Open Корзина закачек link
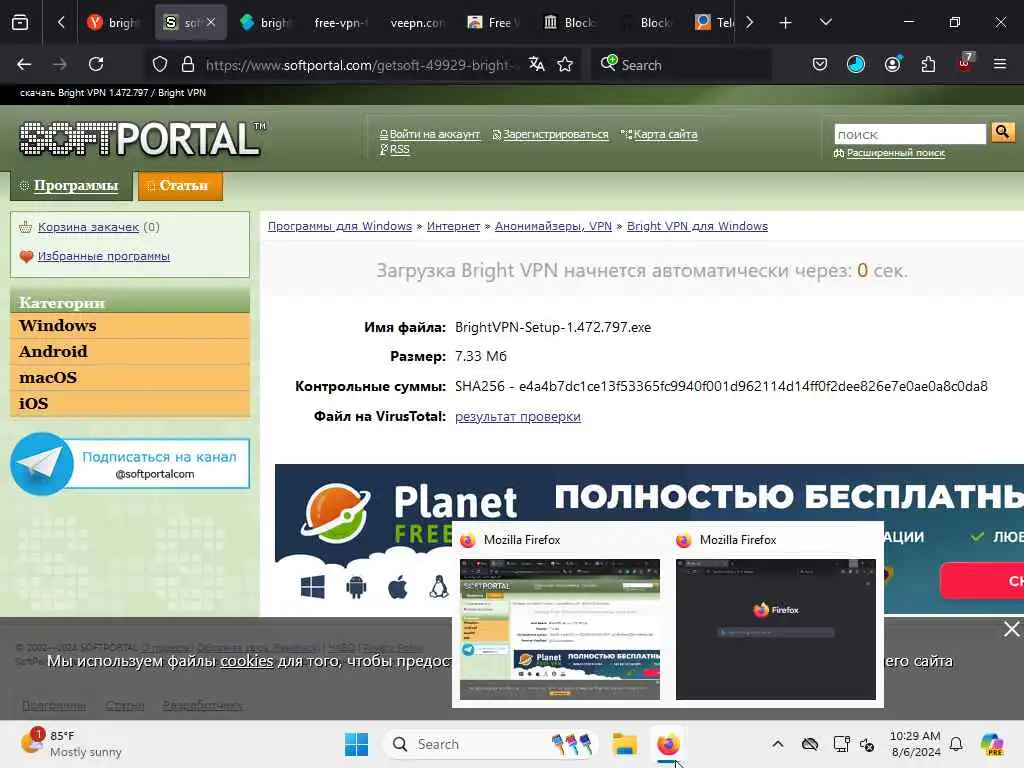Viewport: 1024px width, 768px height. pyautogui.click(x=88, y=227)
